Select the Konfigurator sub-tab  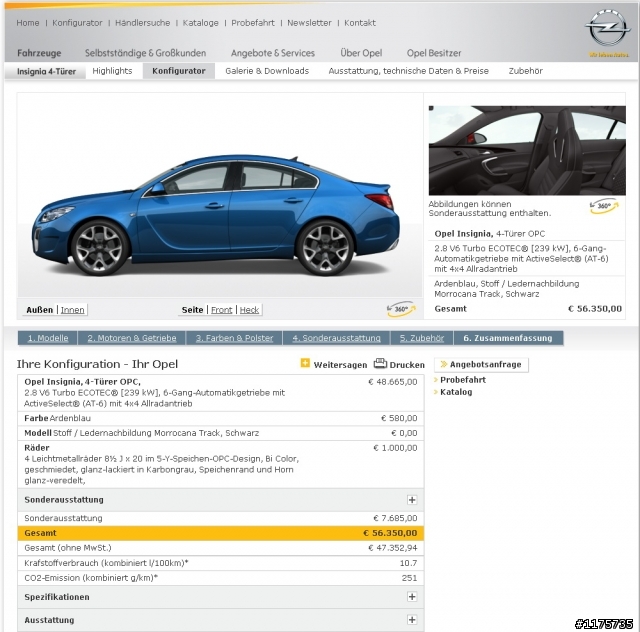179,71
